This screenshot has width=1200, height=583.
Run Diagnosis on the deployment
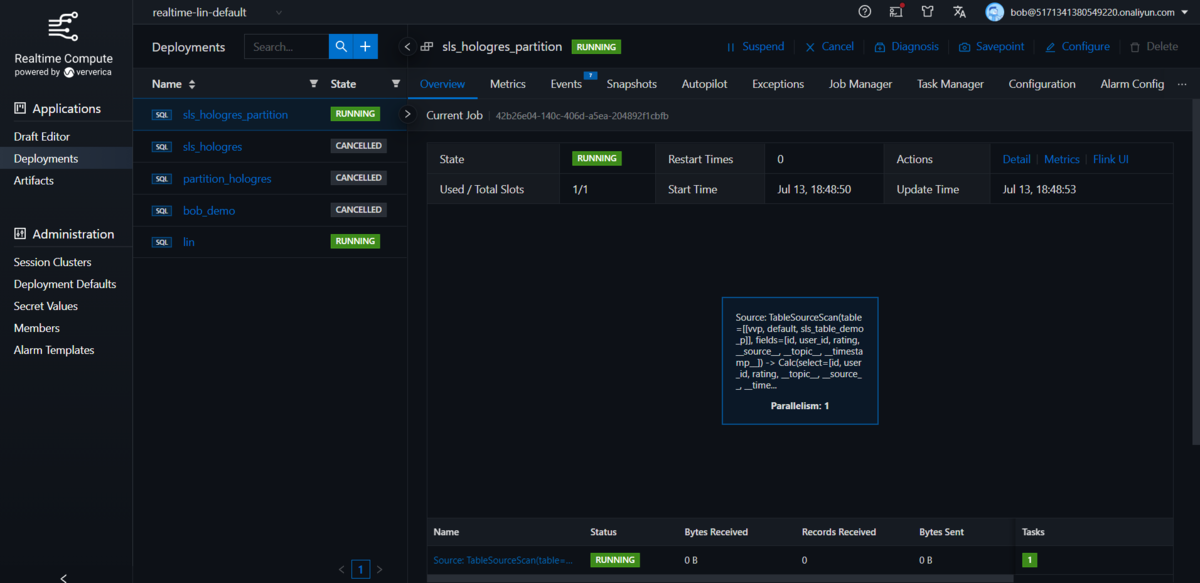(906, 47)
